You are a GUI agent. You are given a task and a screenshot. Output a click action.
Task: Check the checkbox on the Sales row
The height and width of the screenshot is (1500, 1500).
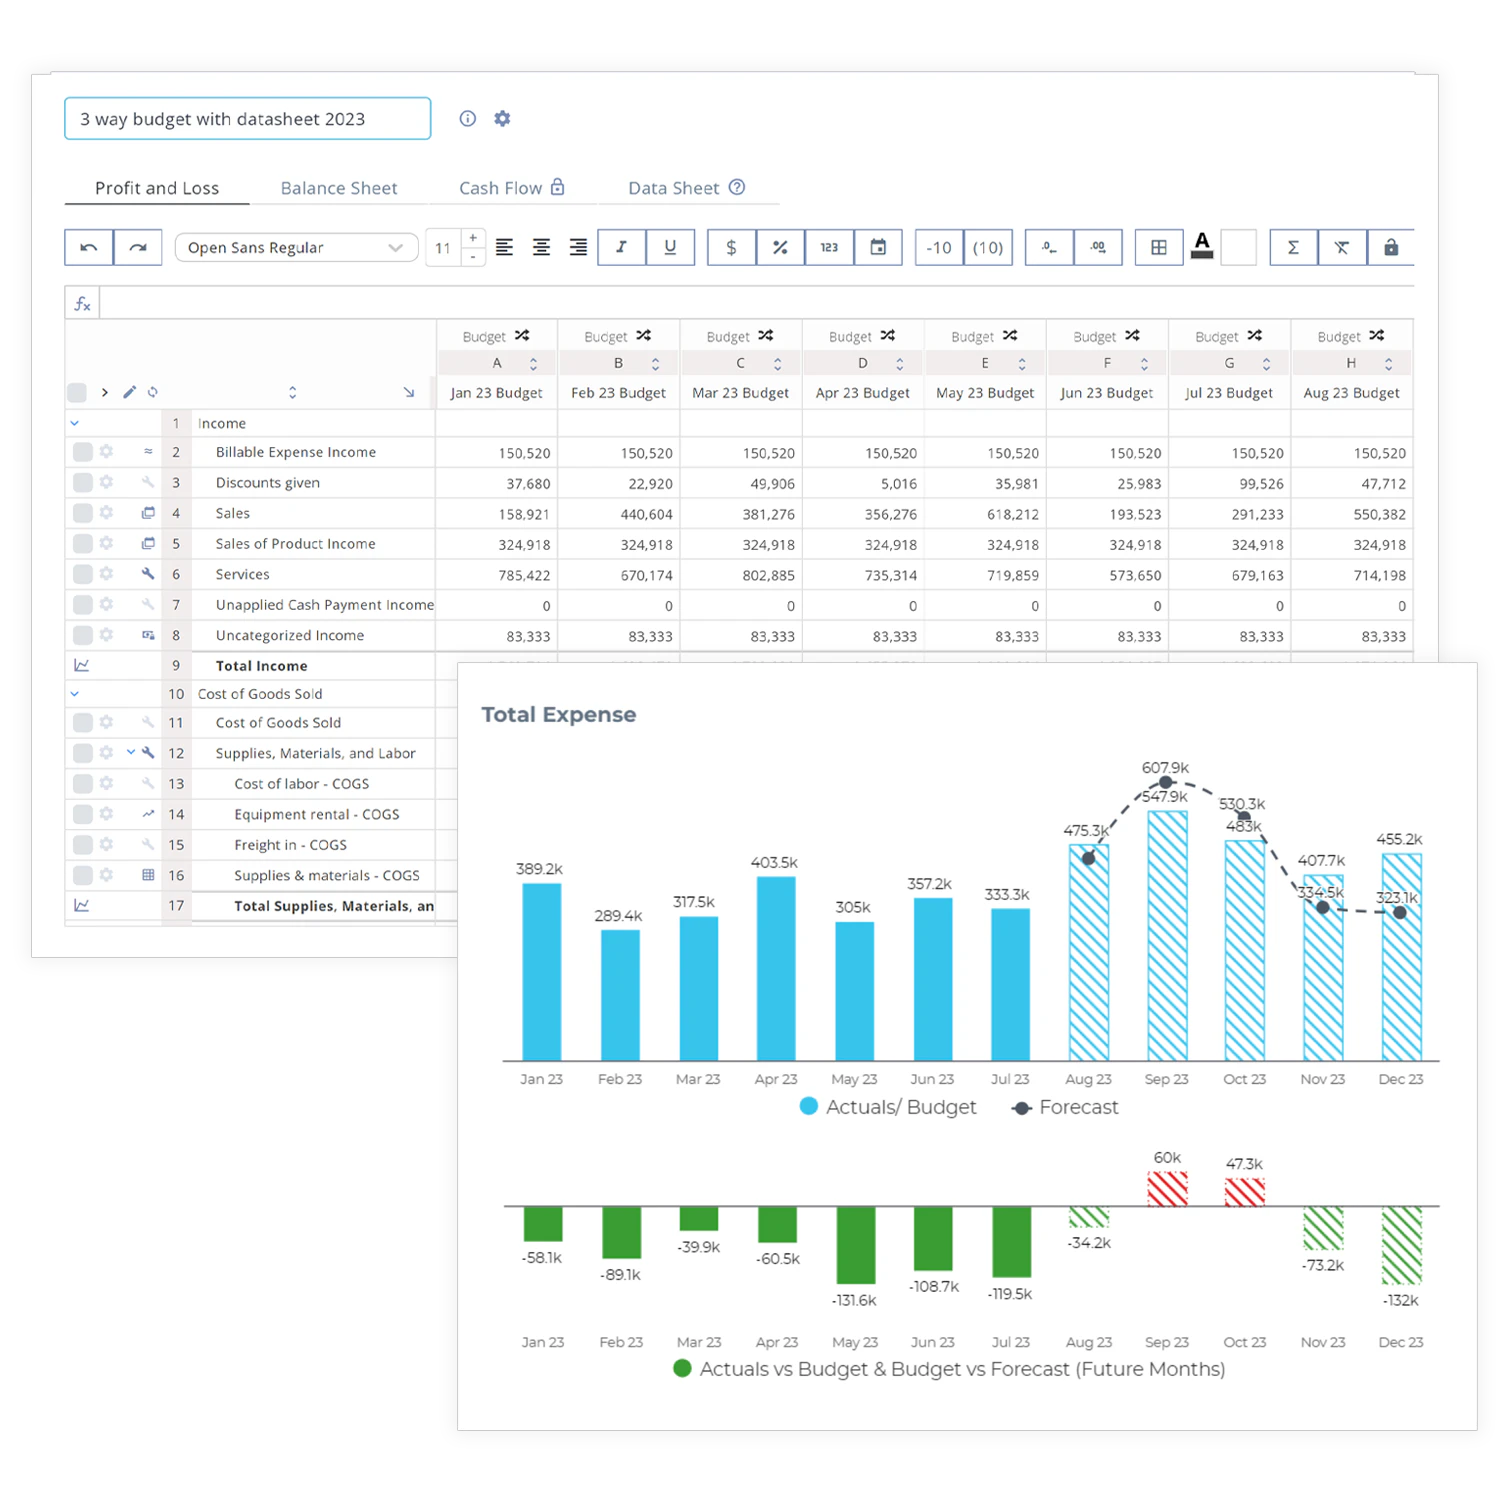(x=83, y=513)
